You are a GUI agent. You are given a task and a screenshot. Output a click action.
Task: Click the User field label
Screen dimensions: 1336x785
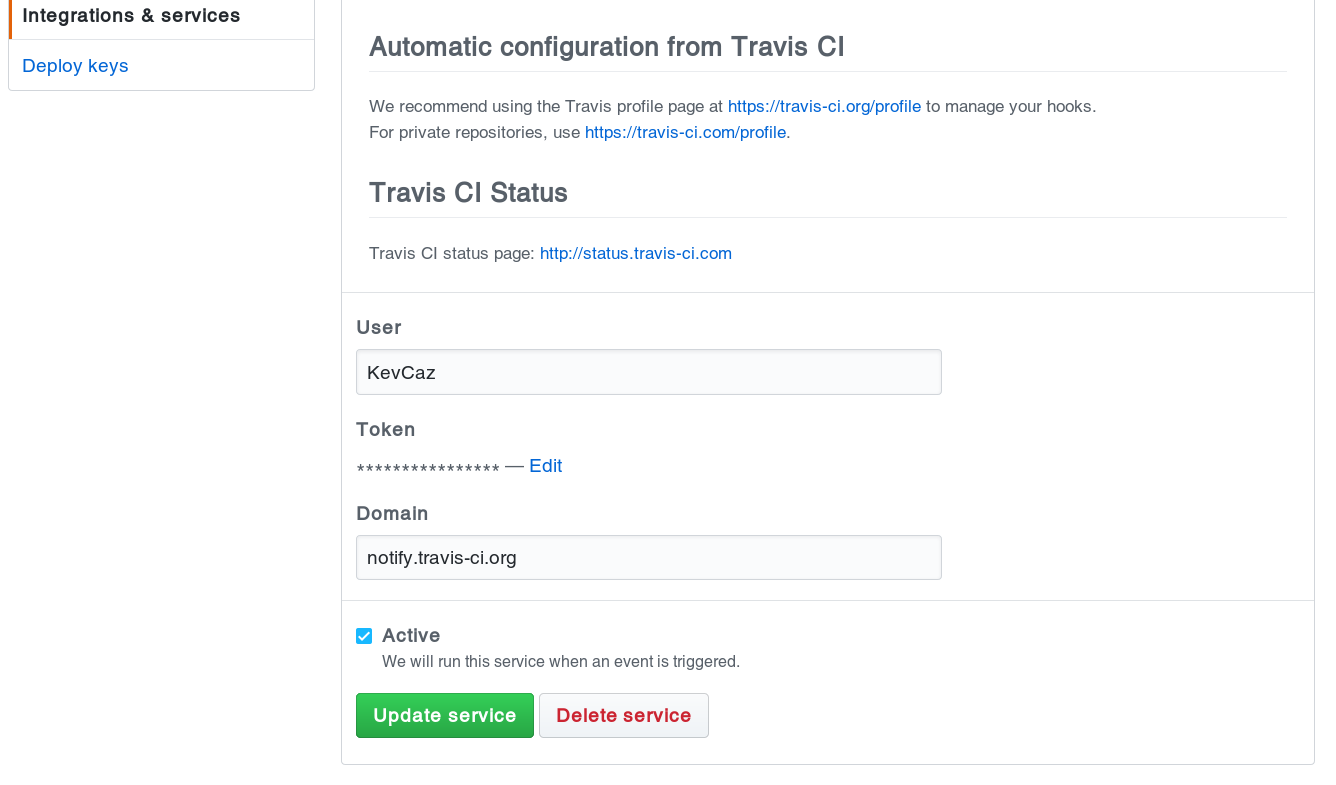click(x=379, y=328)
